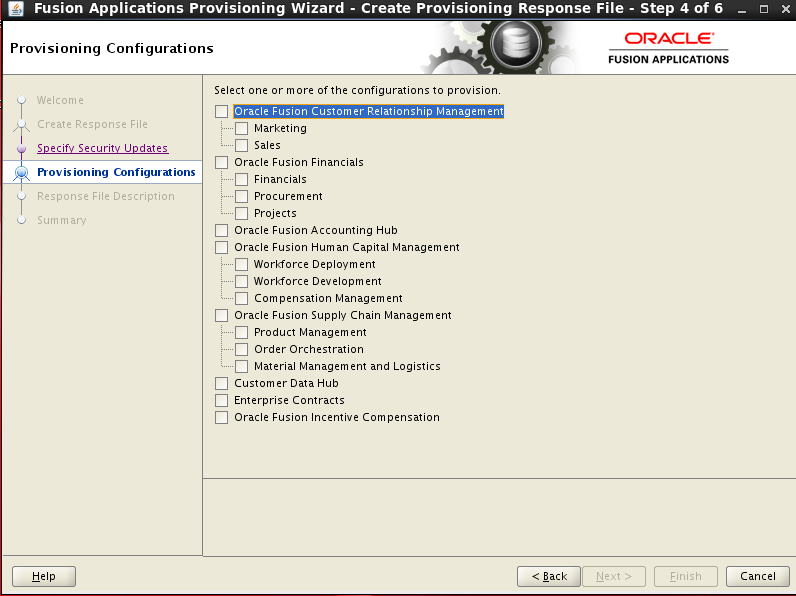Enable the Projects checkbox
This screenshot has width=796, height=596.
[x=242, y=213]
